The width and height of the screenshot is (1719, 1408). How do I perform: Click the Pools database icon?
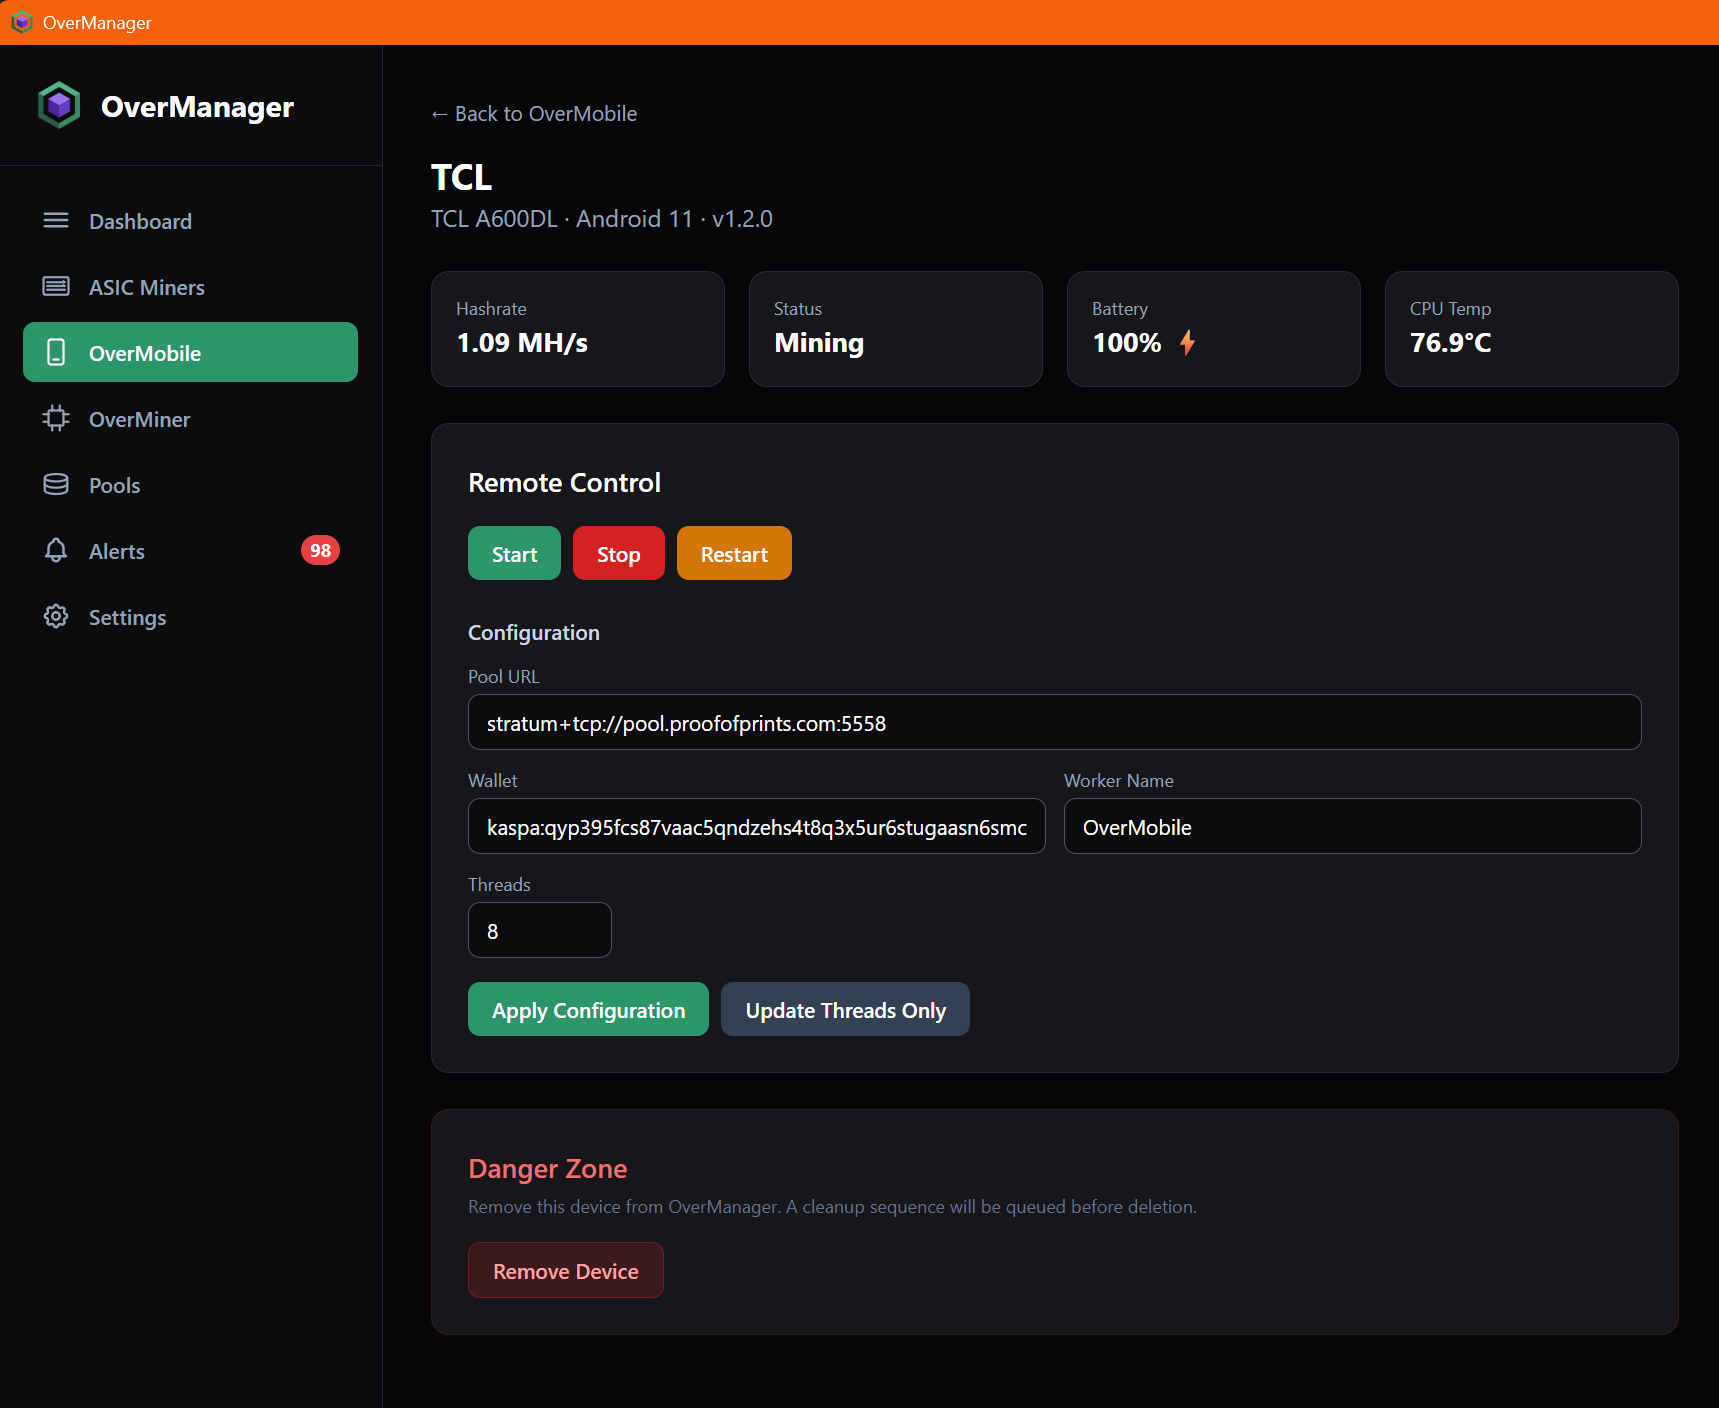click(56, 484)
